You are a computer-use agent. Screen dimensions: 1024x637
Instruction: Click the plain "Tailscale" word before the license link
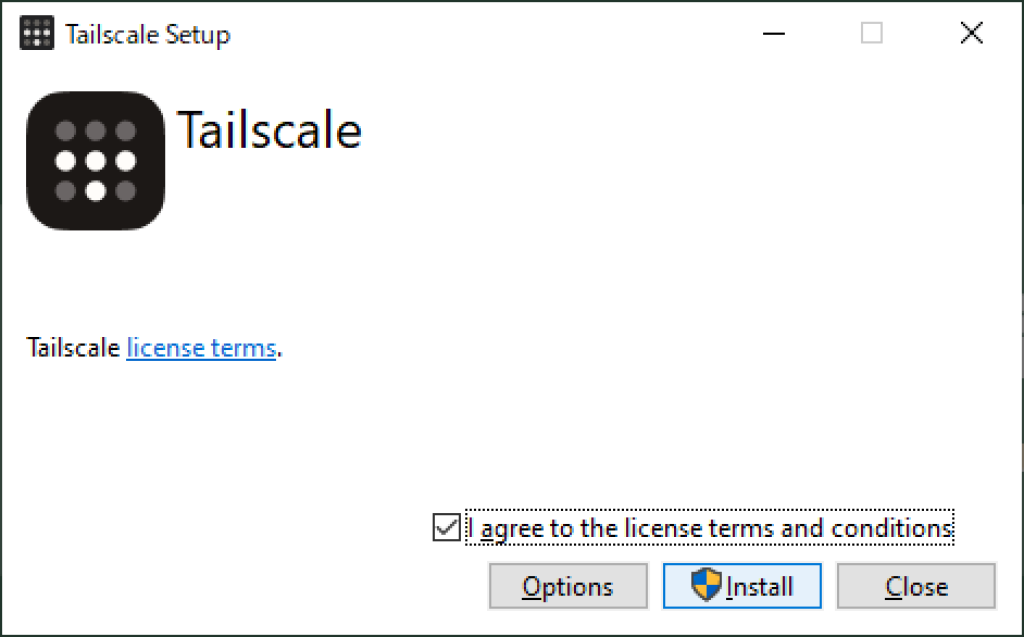point(73,348)
